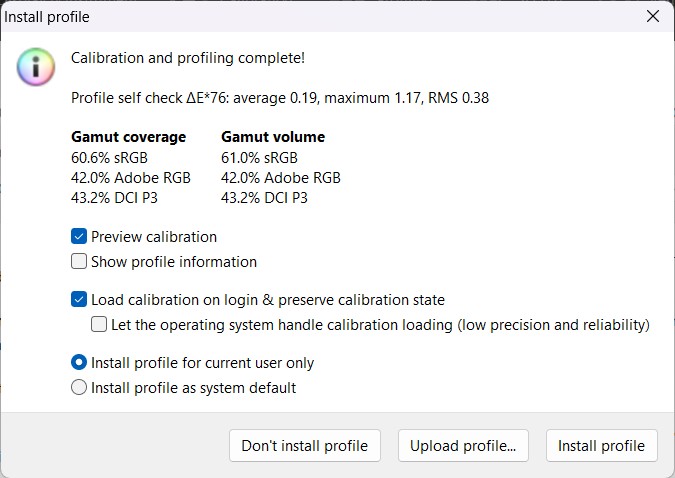Screen dimensions: 675x478
Task: Enable Show profile information
Action: click(x=79, y=262)
